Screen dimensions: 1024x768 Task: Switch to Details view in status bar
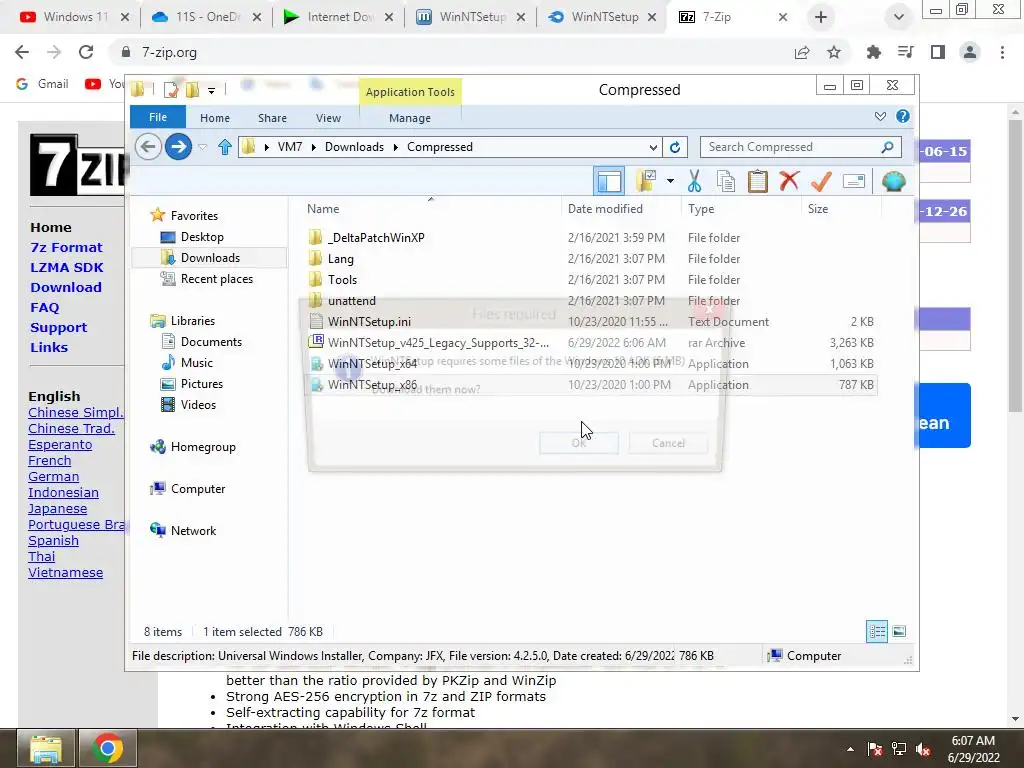(x=877, y=632)
